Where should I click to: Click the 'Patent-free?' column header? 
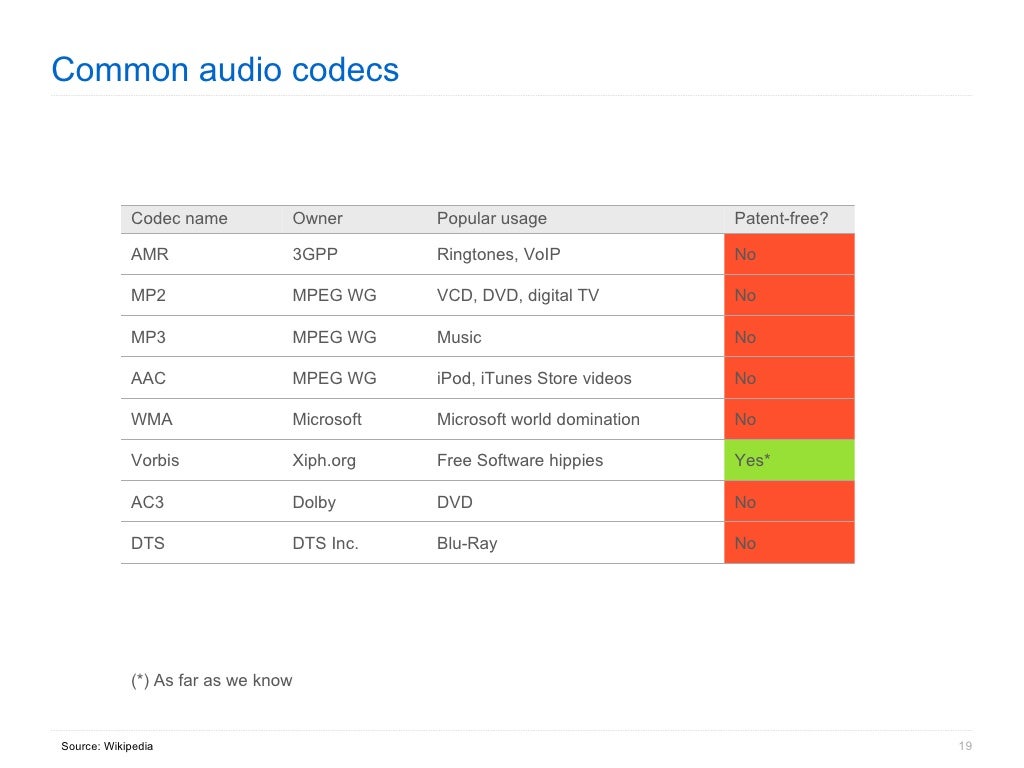point(781,219)
